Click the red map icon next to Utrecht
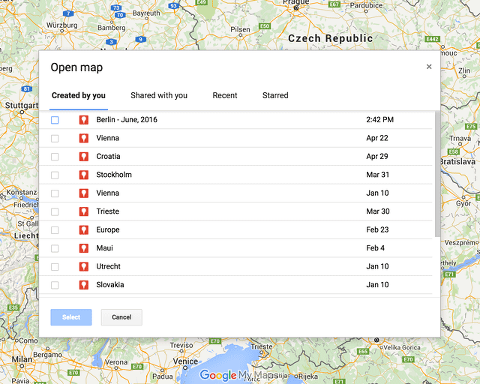480x384 pixels. click(x=84, y=266)
